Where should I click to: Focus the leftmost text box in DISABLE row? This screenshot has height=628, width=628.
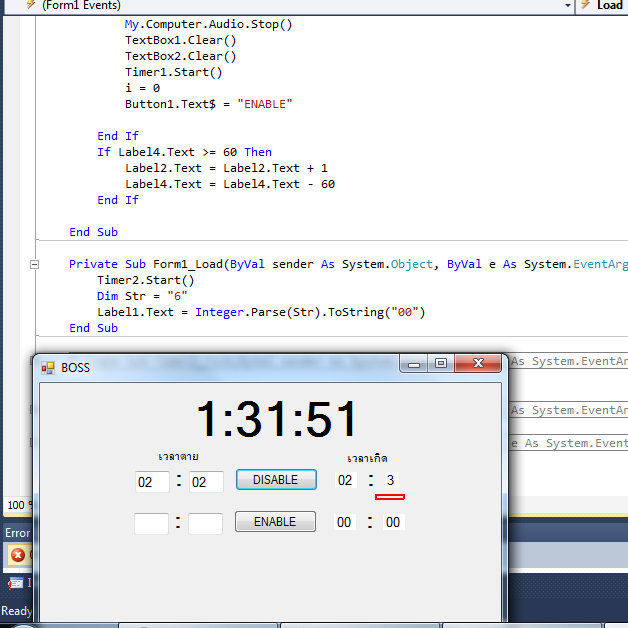(152, 482)
